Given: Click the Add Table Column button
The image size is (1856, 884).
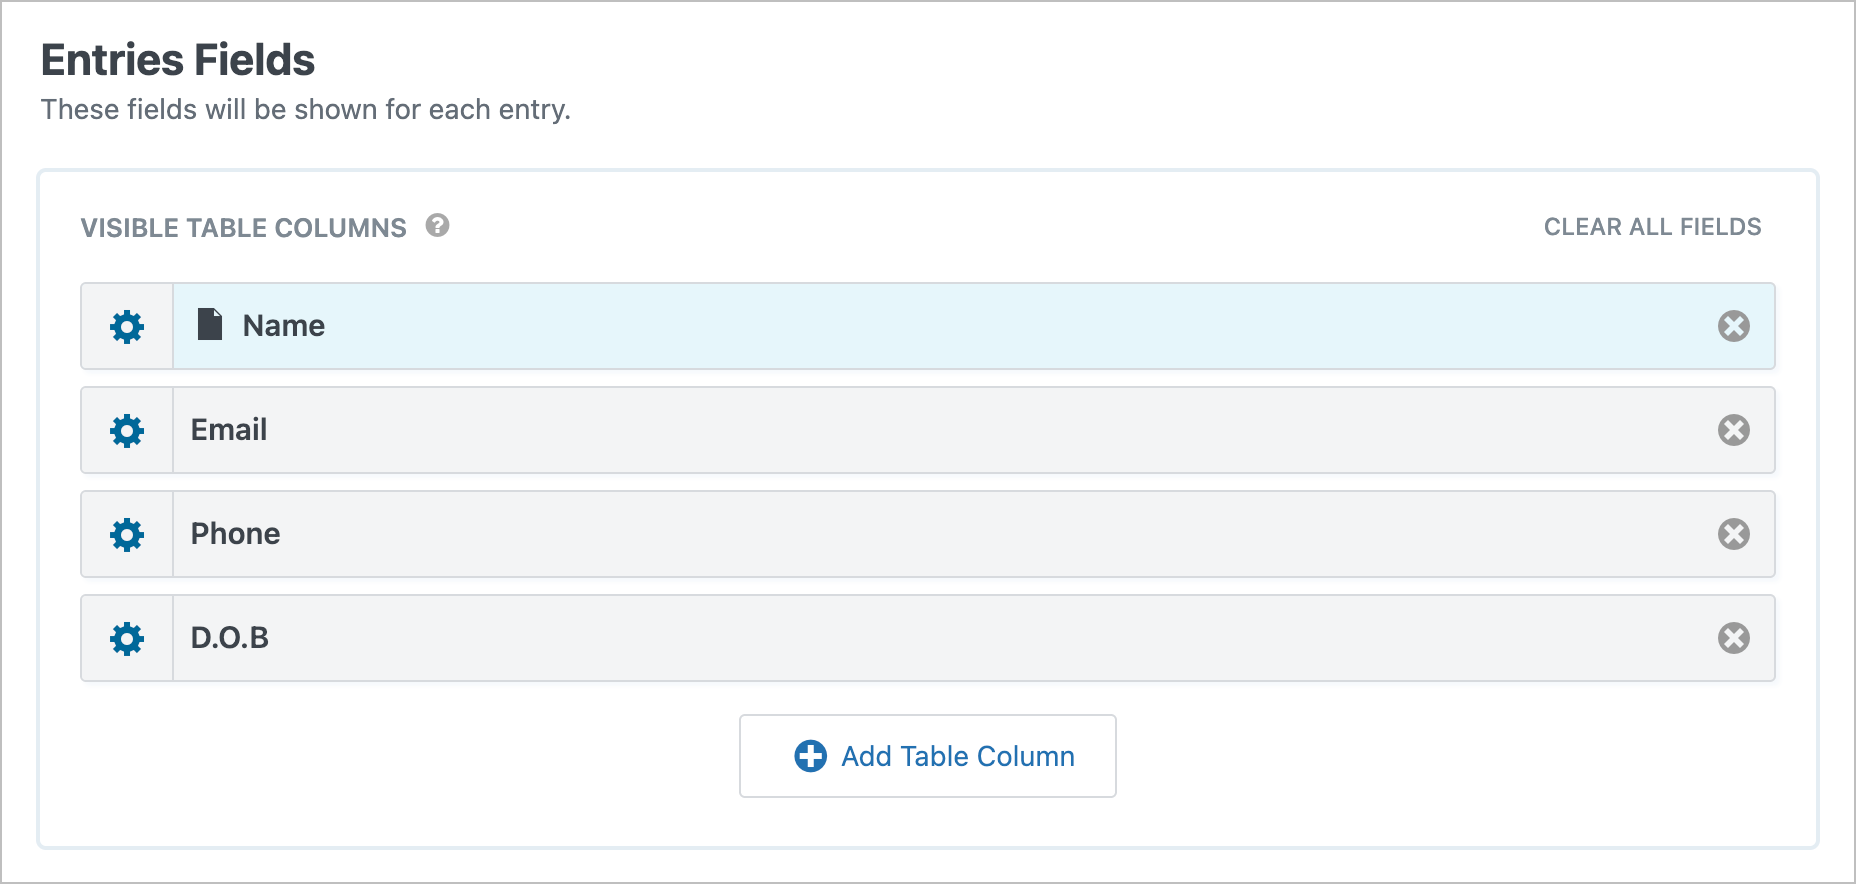Looking at the screenshot, I should pyautogui.click(x=927, y=756).
